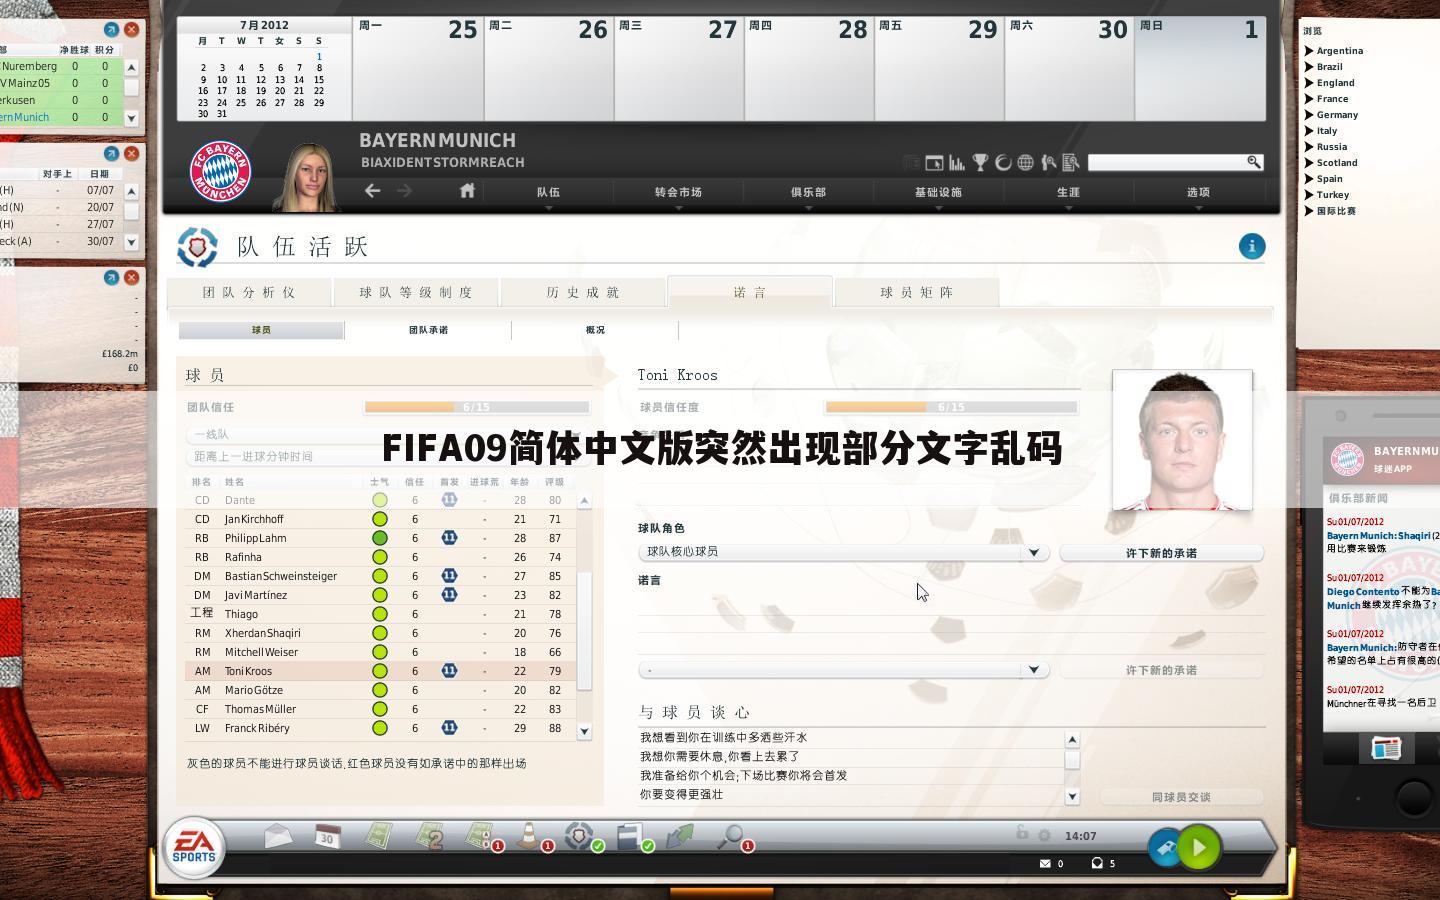The image size is (1440, 900).
Task: Open the mail envelope icon in bottom toolbar
Action: coord(279,836)
